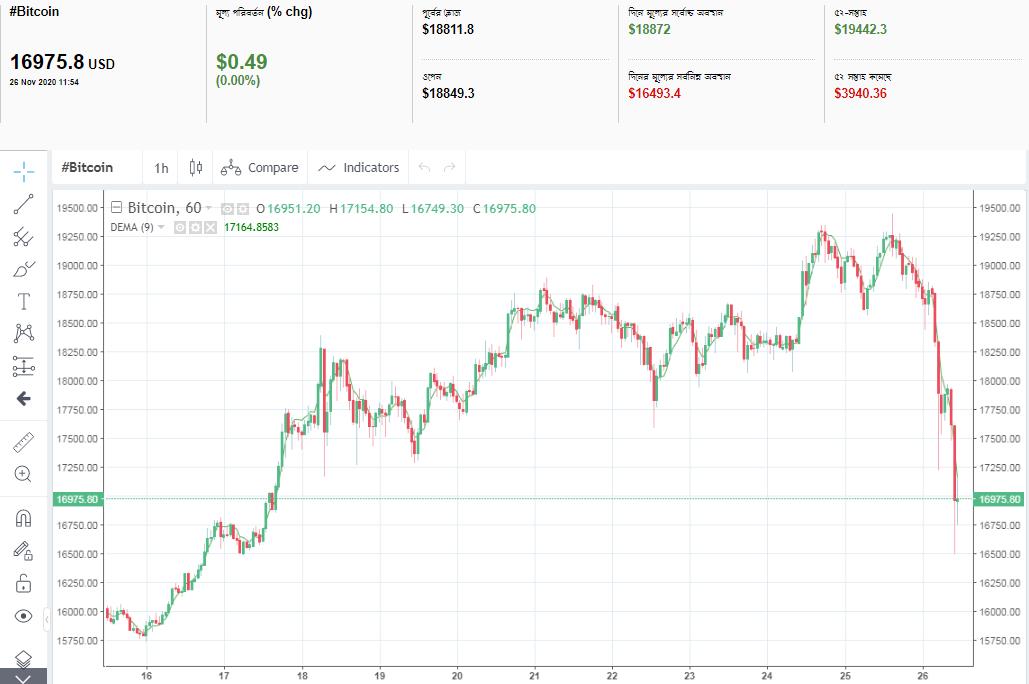This screenshot has height=684, width=1029.
Task: Collapse the chart legend minus box
Action: (x=116, y=208)
